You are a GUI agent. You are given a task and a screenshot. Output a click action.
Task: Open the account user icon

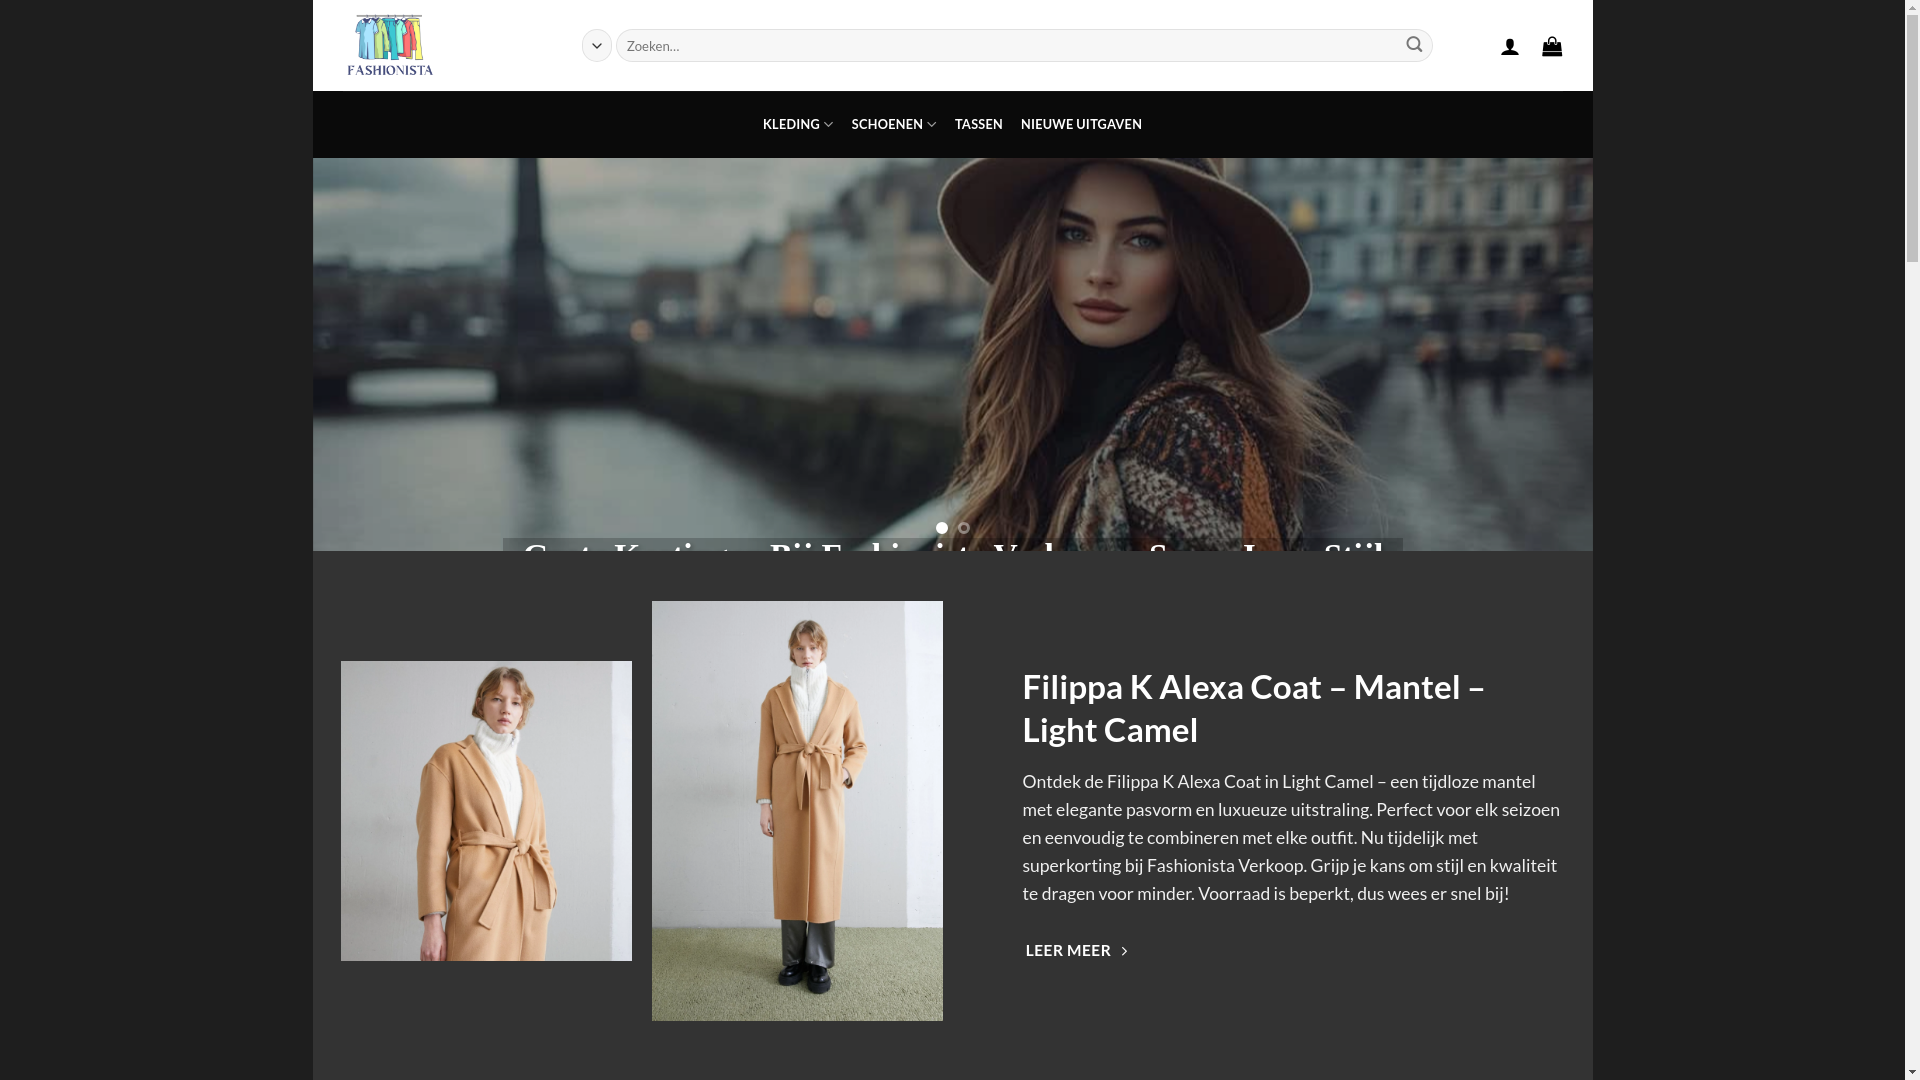(1510, 46)
